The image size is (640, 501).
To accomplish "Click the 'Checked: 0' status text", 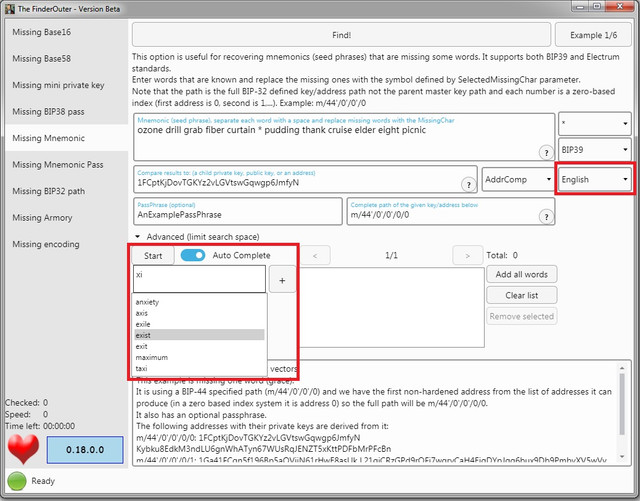I will coord(27,403).
